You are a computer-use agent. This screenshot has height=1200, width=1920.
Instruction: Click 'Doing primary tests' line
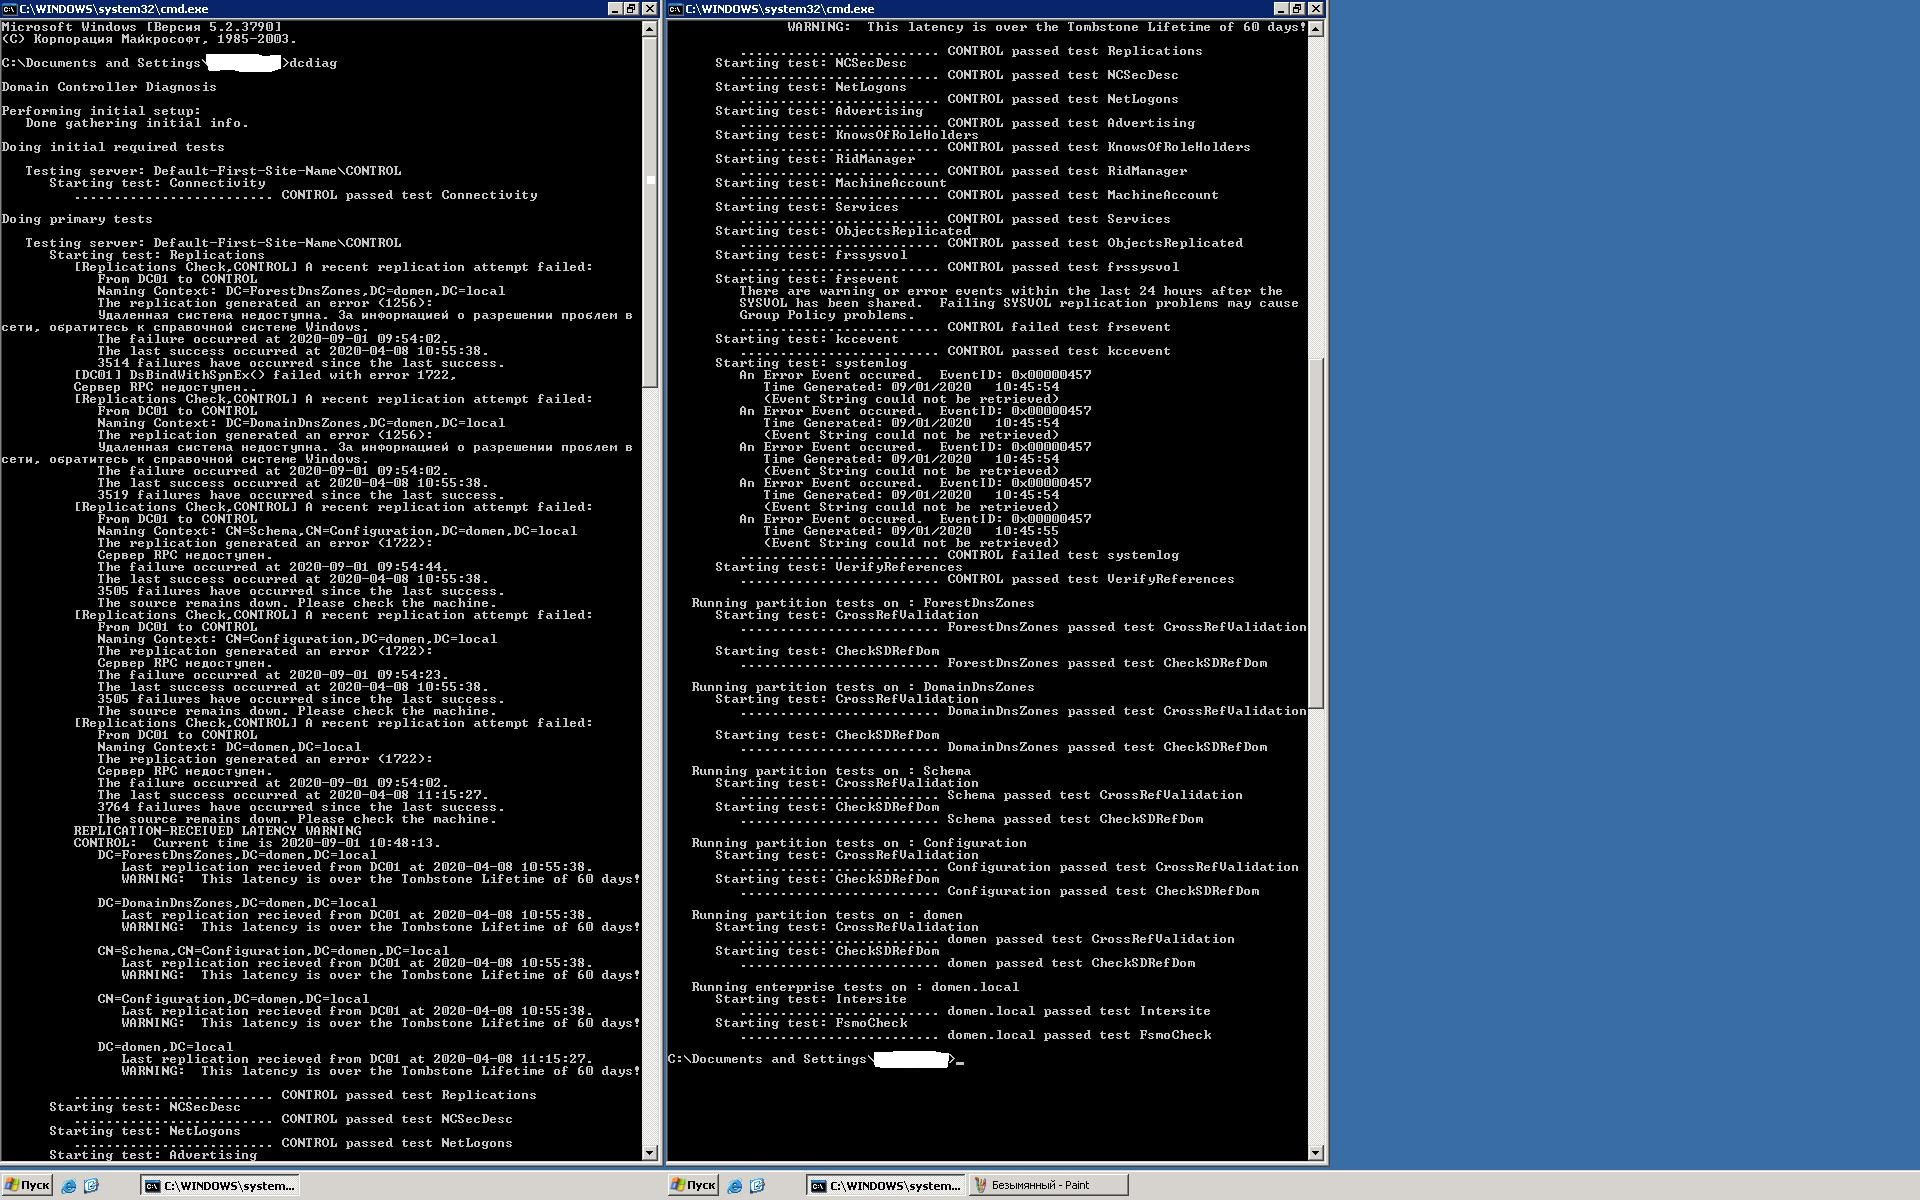click(x=77, y=219)
